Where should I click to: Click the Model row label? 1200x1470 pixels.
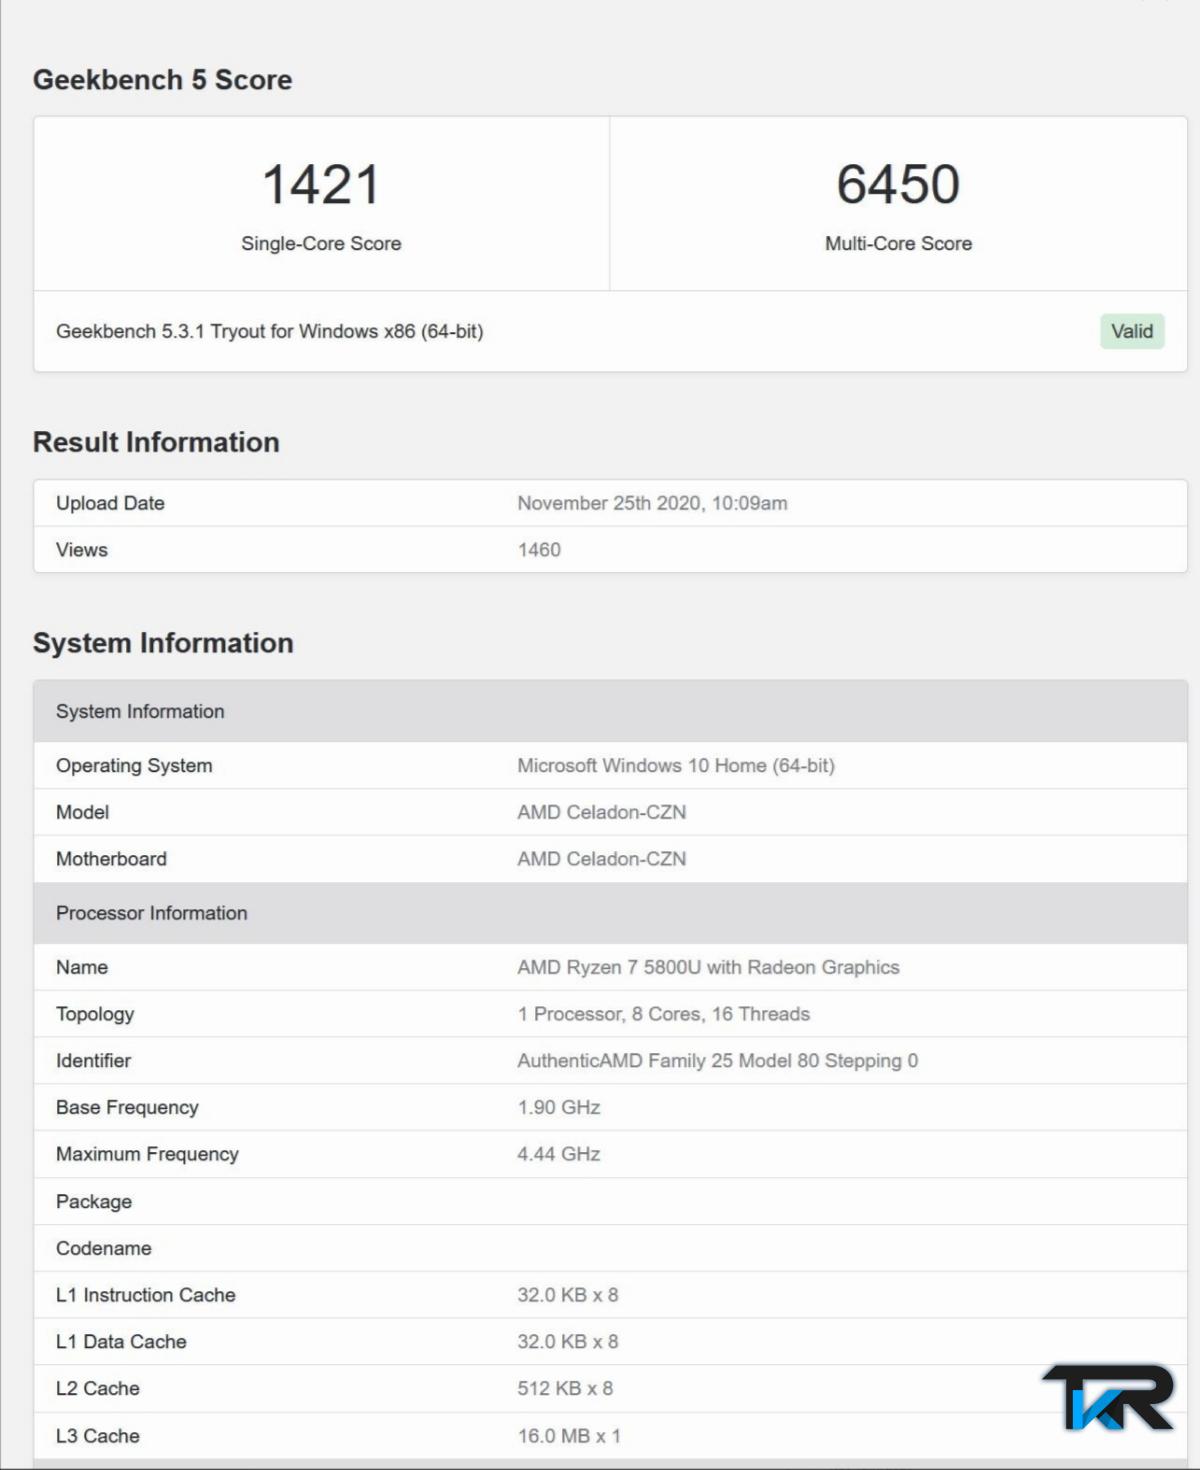[82, 812]
